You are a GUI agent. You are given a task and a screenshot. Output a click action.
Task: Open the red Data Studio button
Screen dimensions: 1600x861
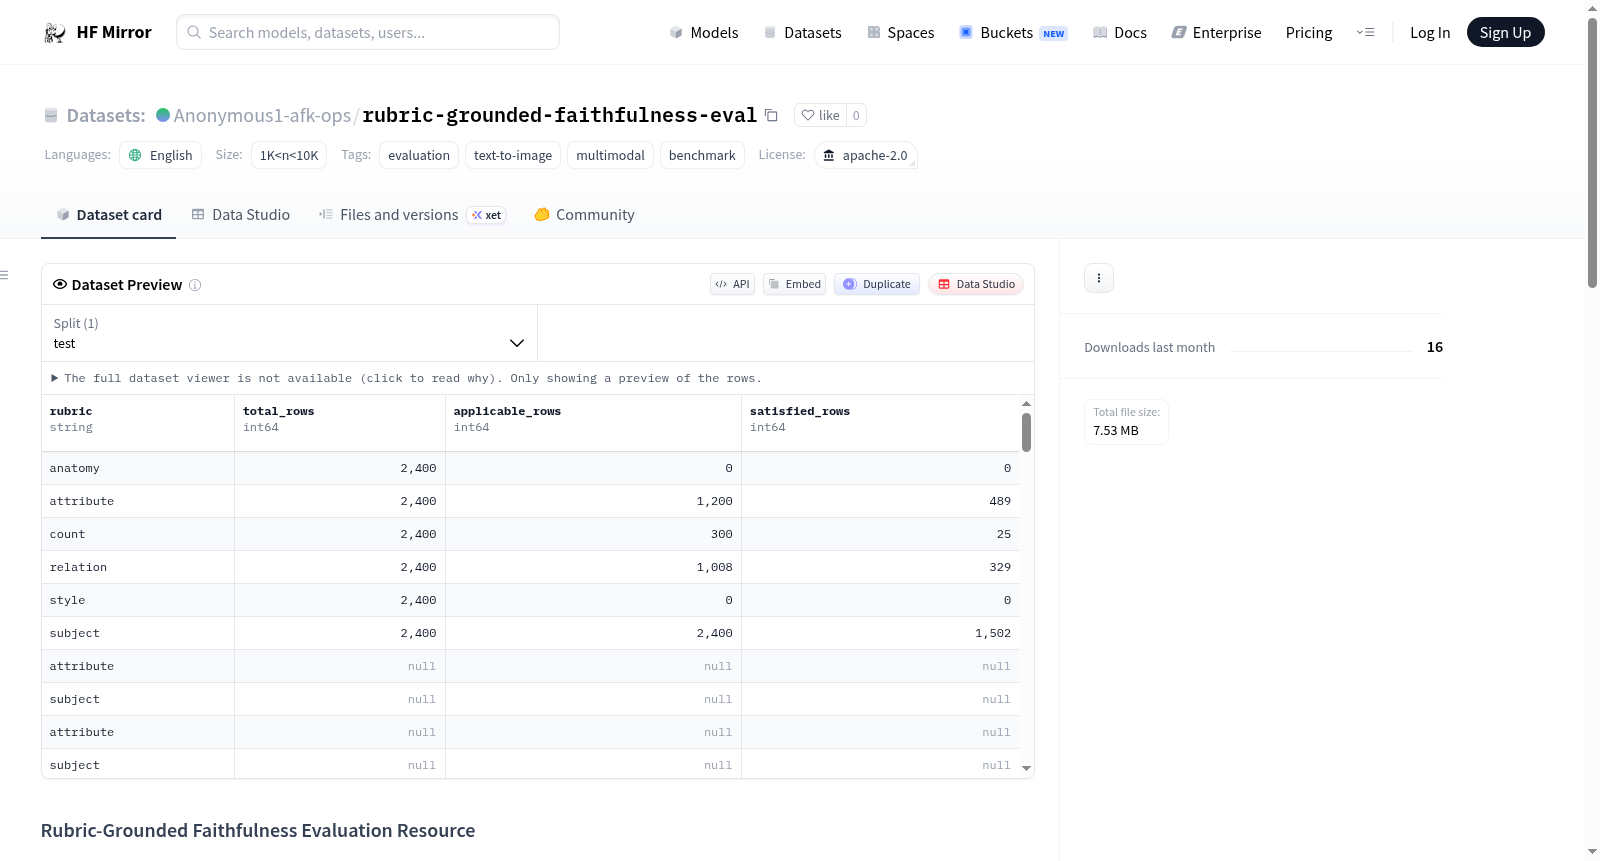pos(976,284)
